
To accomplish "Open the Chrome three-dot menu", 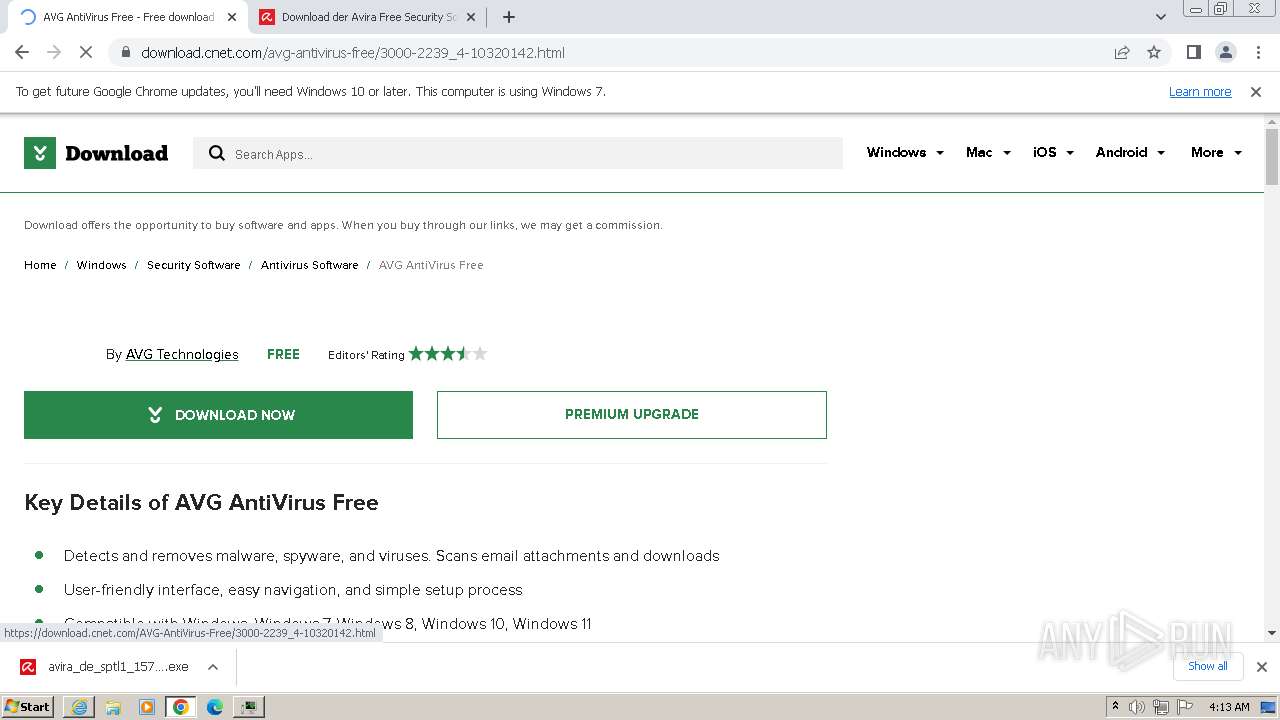I will pos(1257,52).
